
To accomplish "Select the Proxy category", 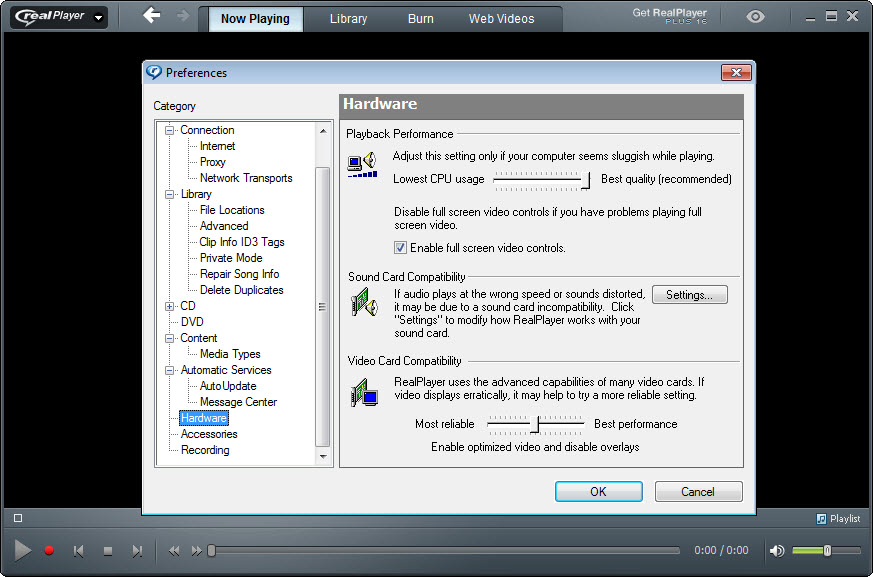I will click(x=213, y=162).
